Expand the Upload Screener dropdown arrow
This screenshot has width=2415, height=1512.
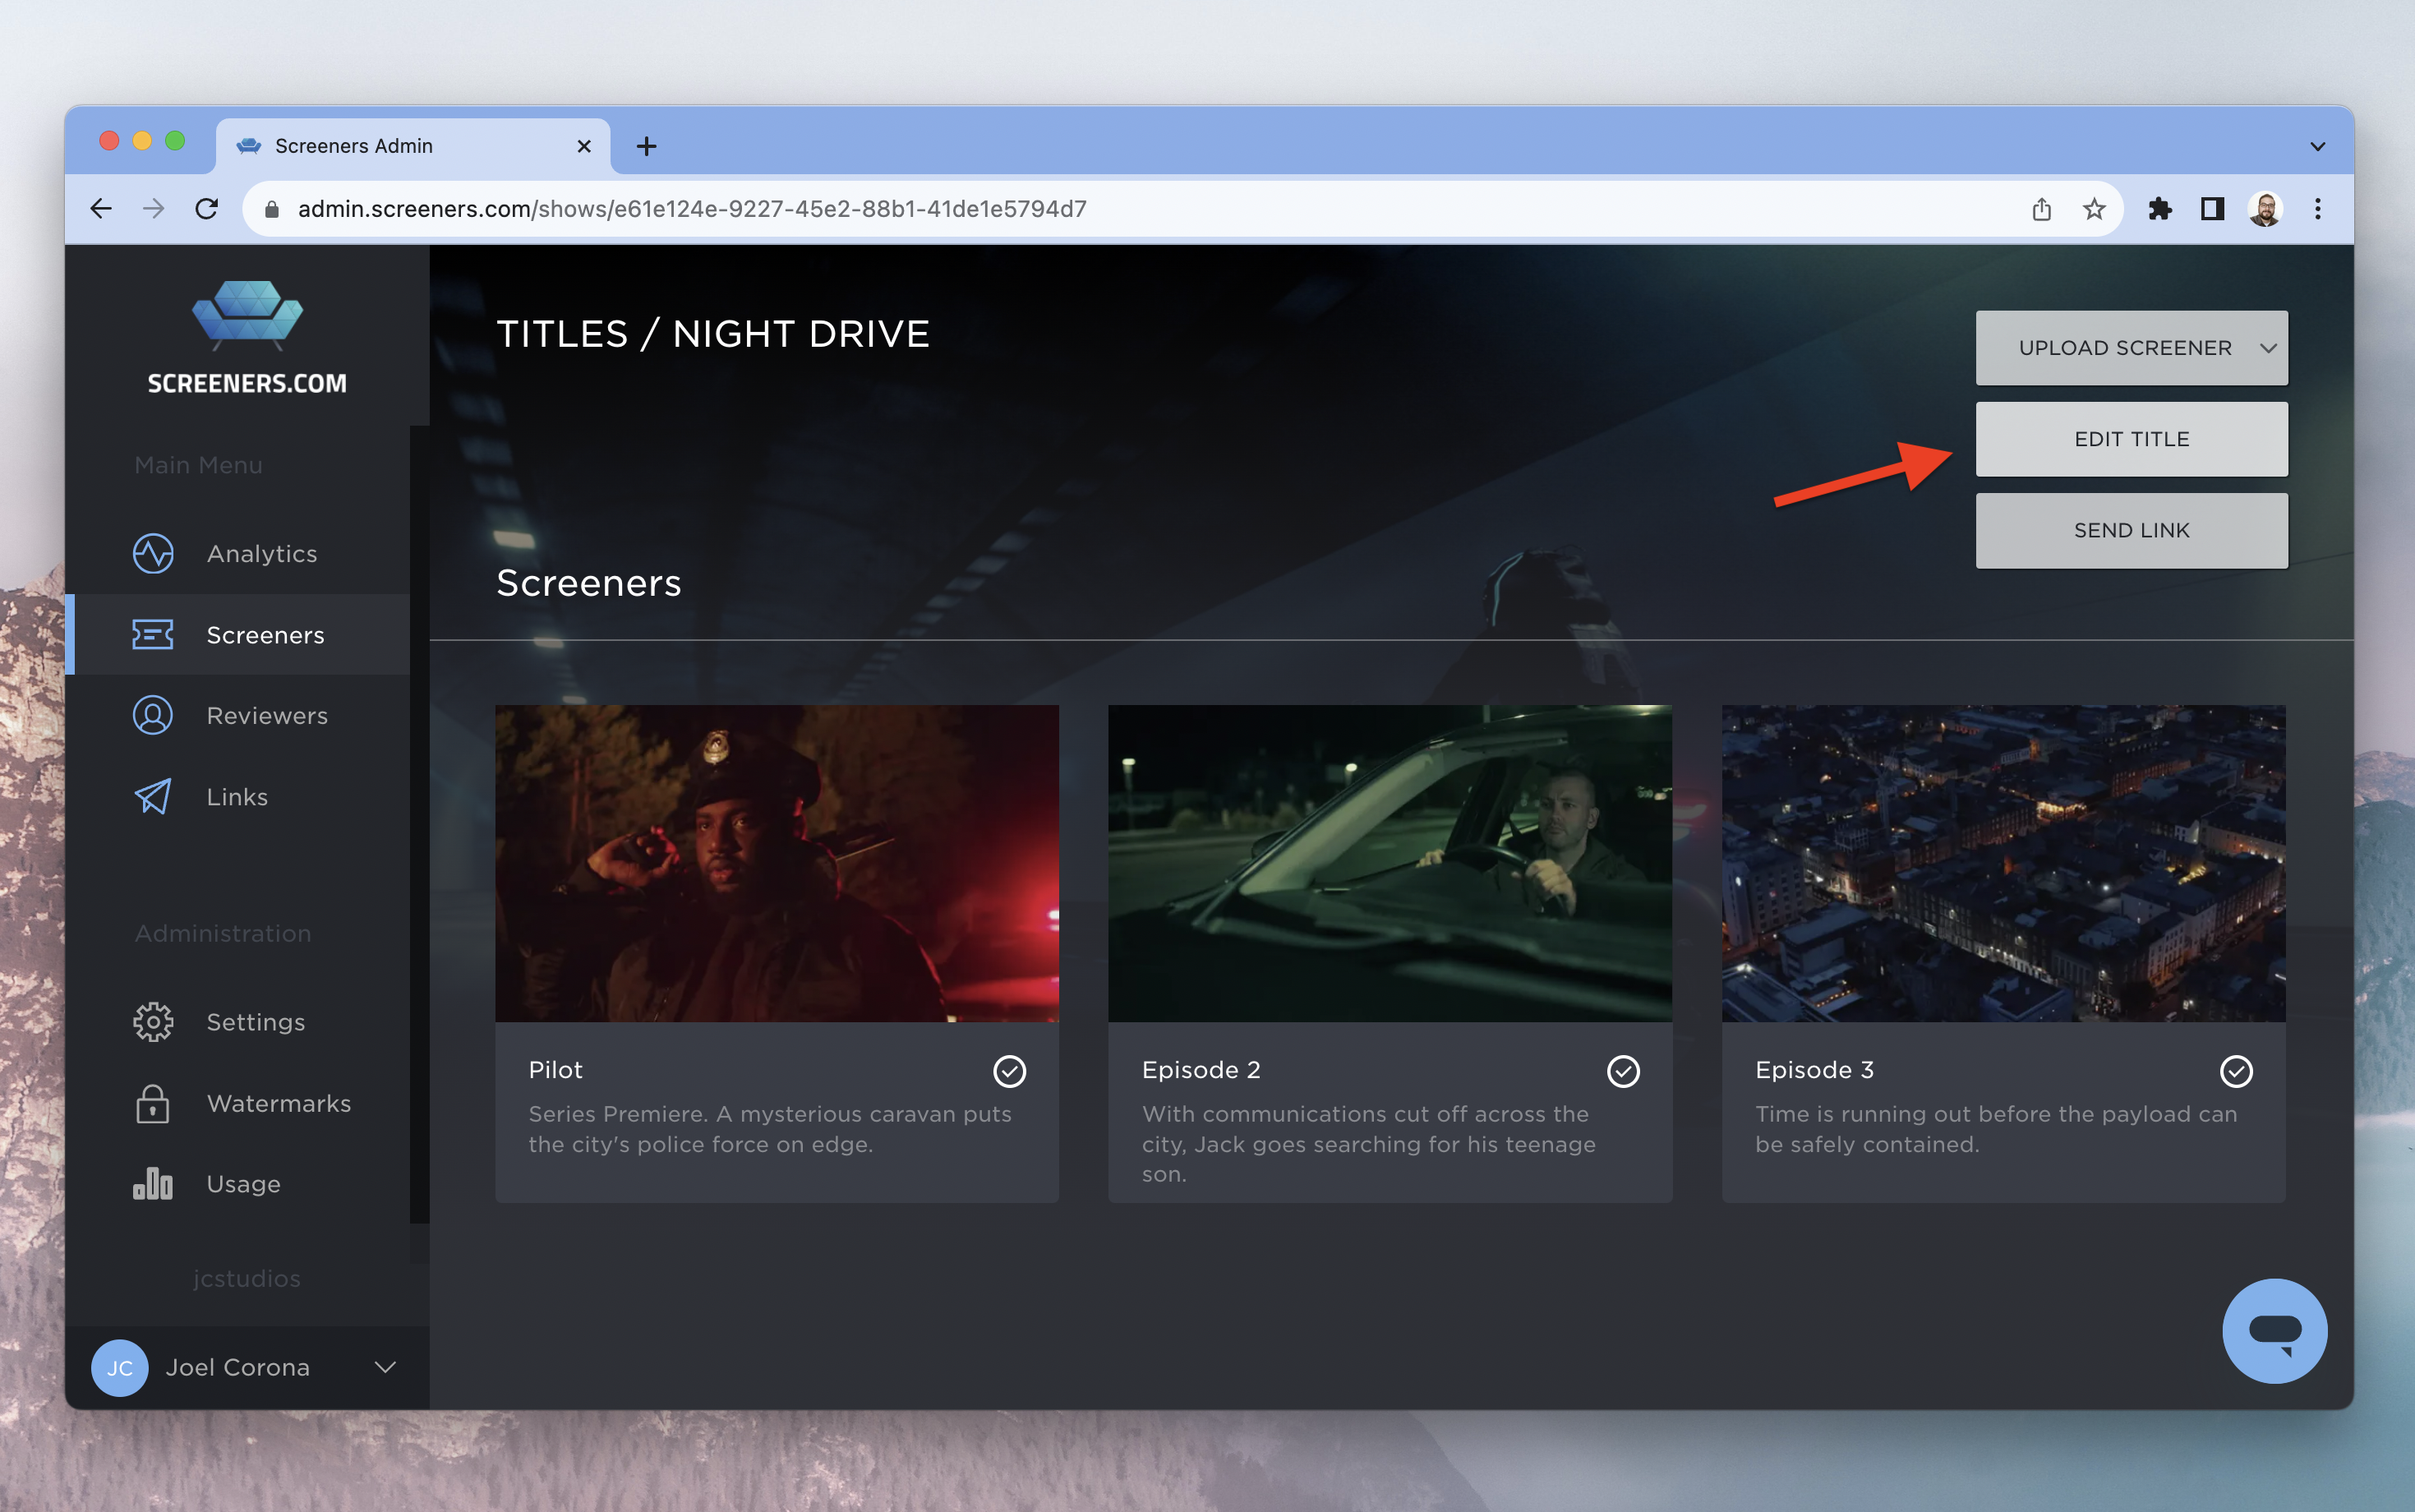(2268, 348)
